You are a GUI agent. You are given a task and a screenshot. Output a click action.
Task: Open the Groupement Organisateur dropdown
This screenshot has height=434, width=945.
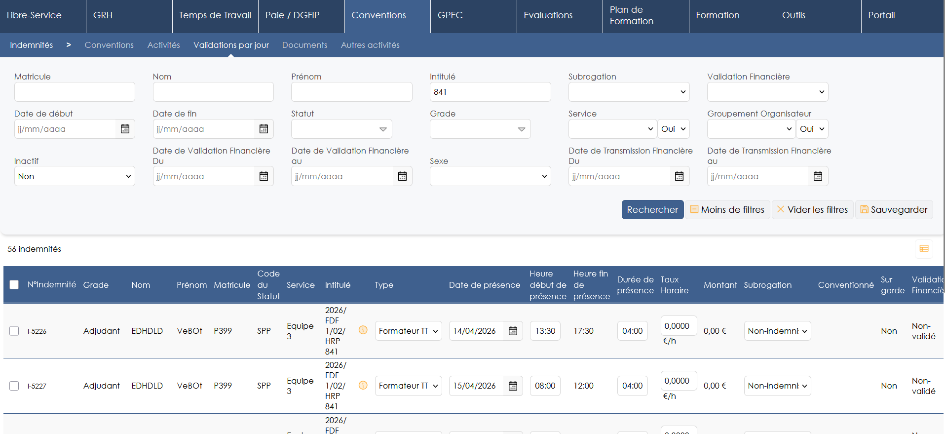[x=752, y=129]
